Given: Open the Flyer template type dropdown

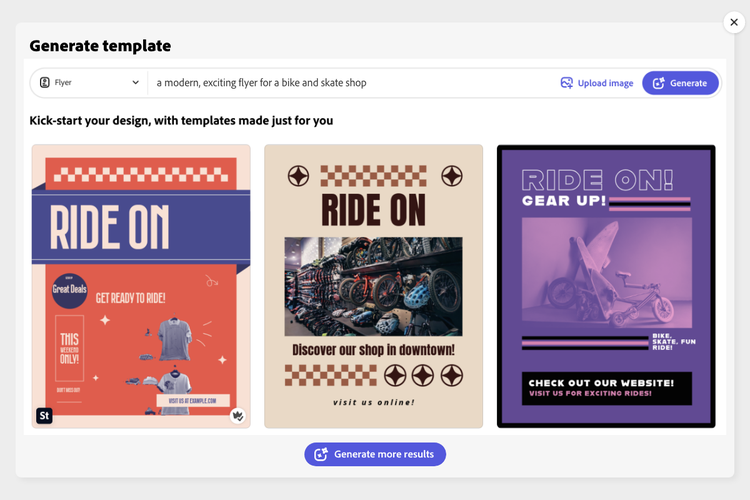Looking at the screenshot, I should coord(89,83).
